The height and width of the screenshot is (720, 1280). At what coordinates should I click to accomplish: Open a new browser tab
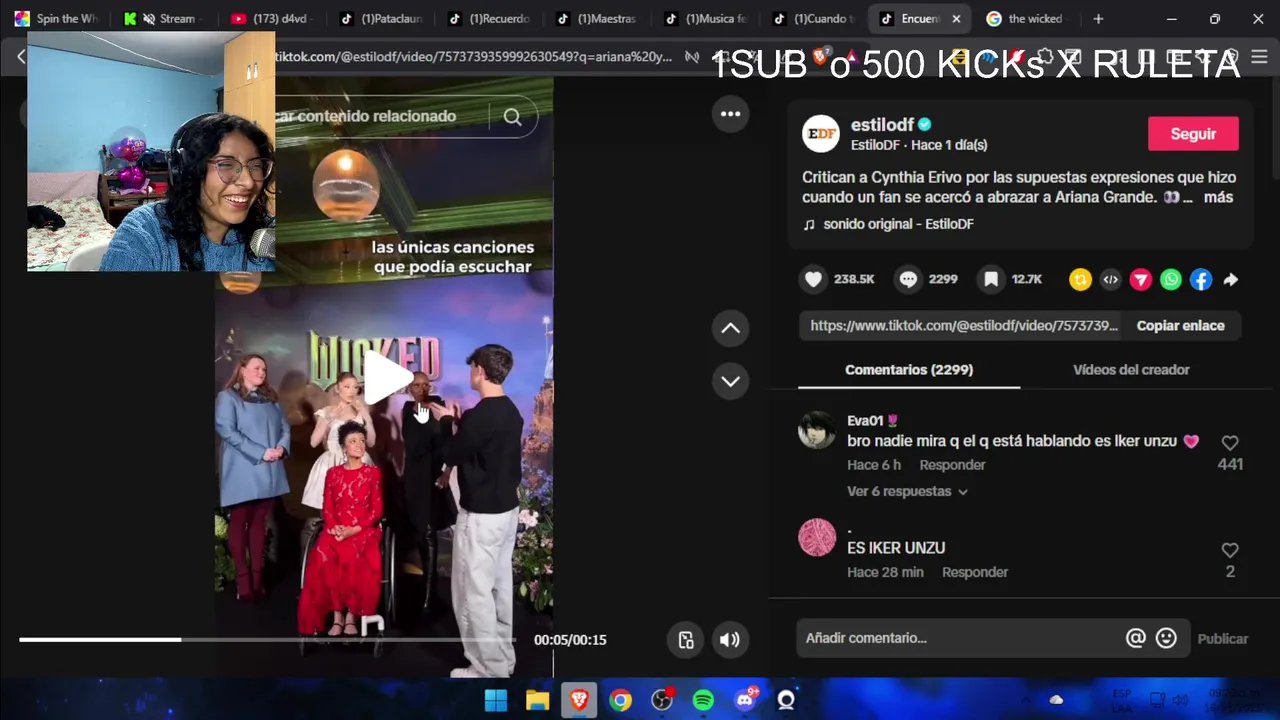tap(1098, 18)
